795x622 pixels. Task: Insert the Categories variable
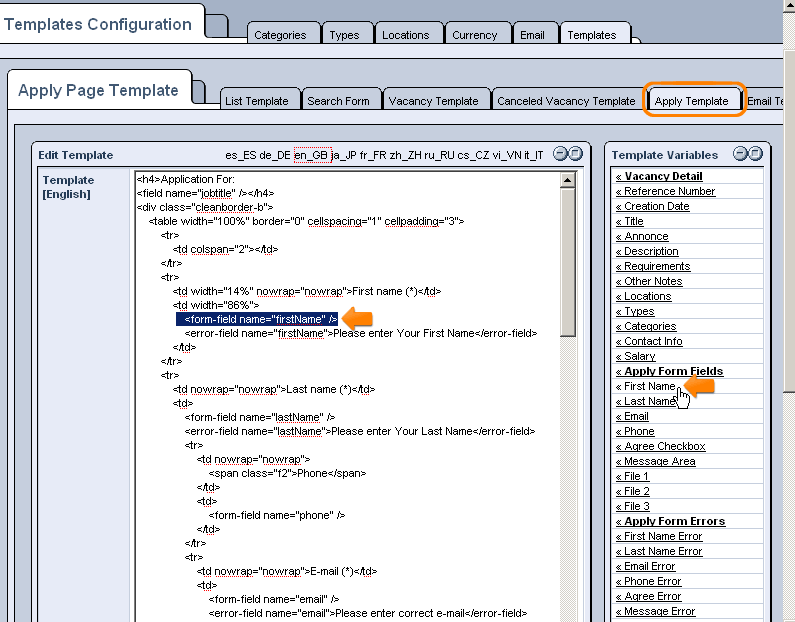[x=646, y=326]
